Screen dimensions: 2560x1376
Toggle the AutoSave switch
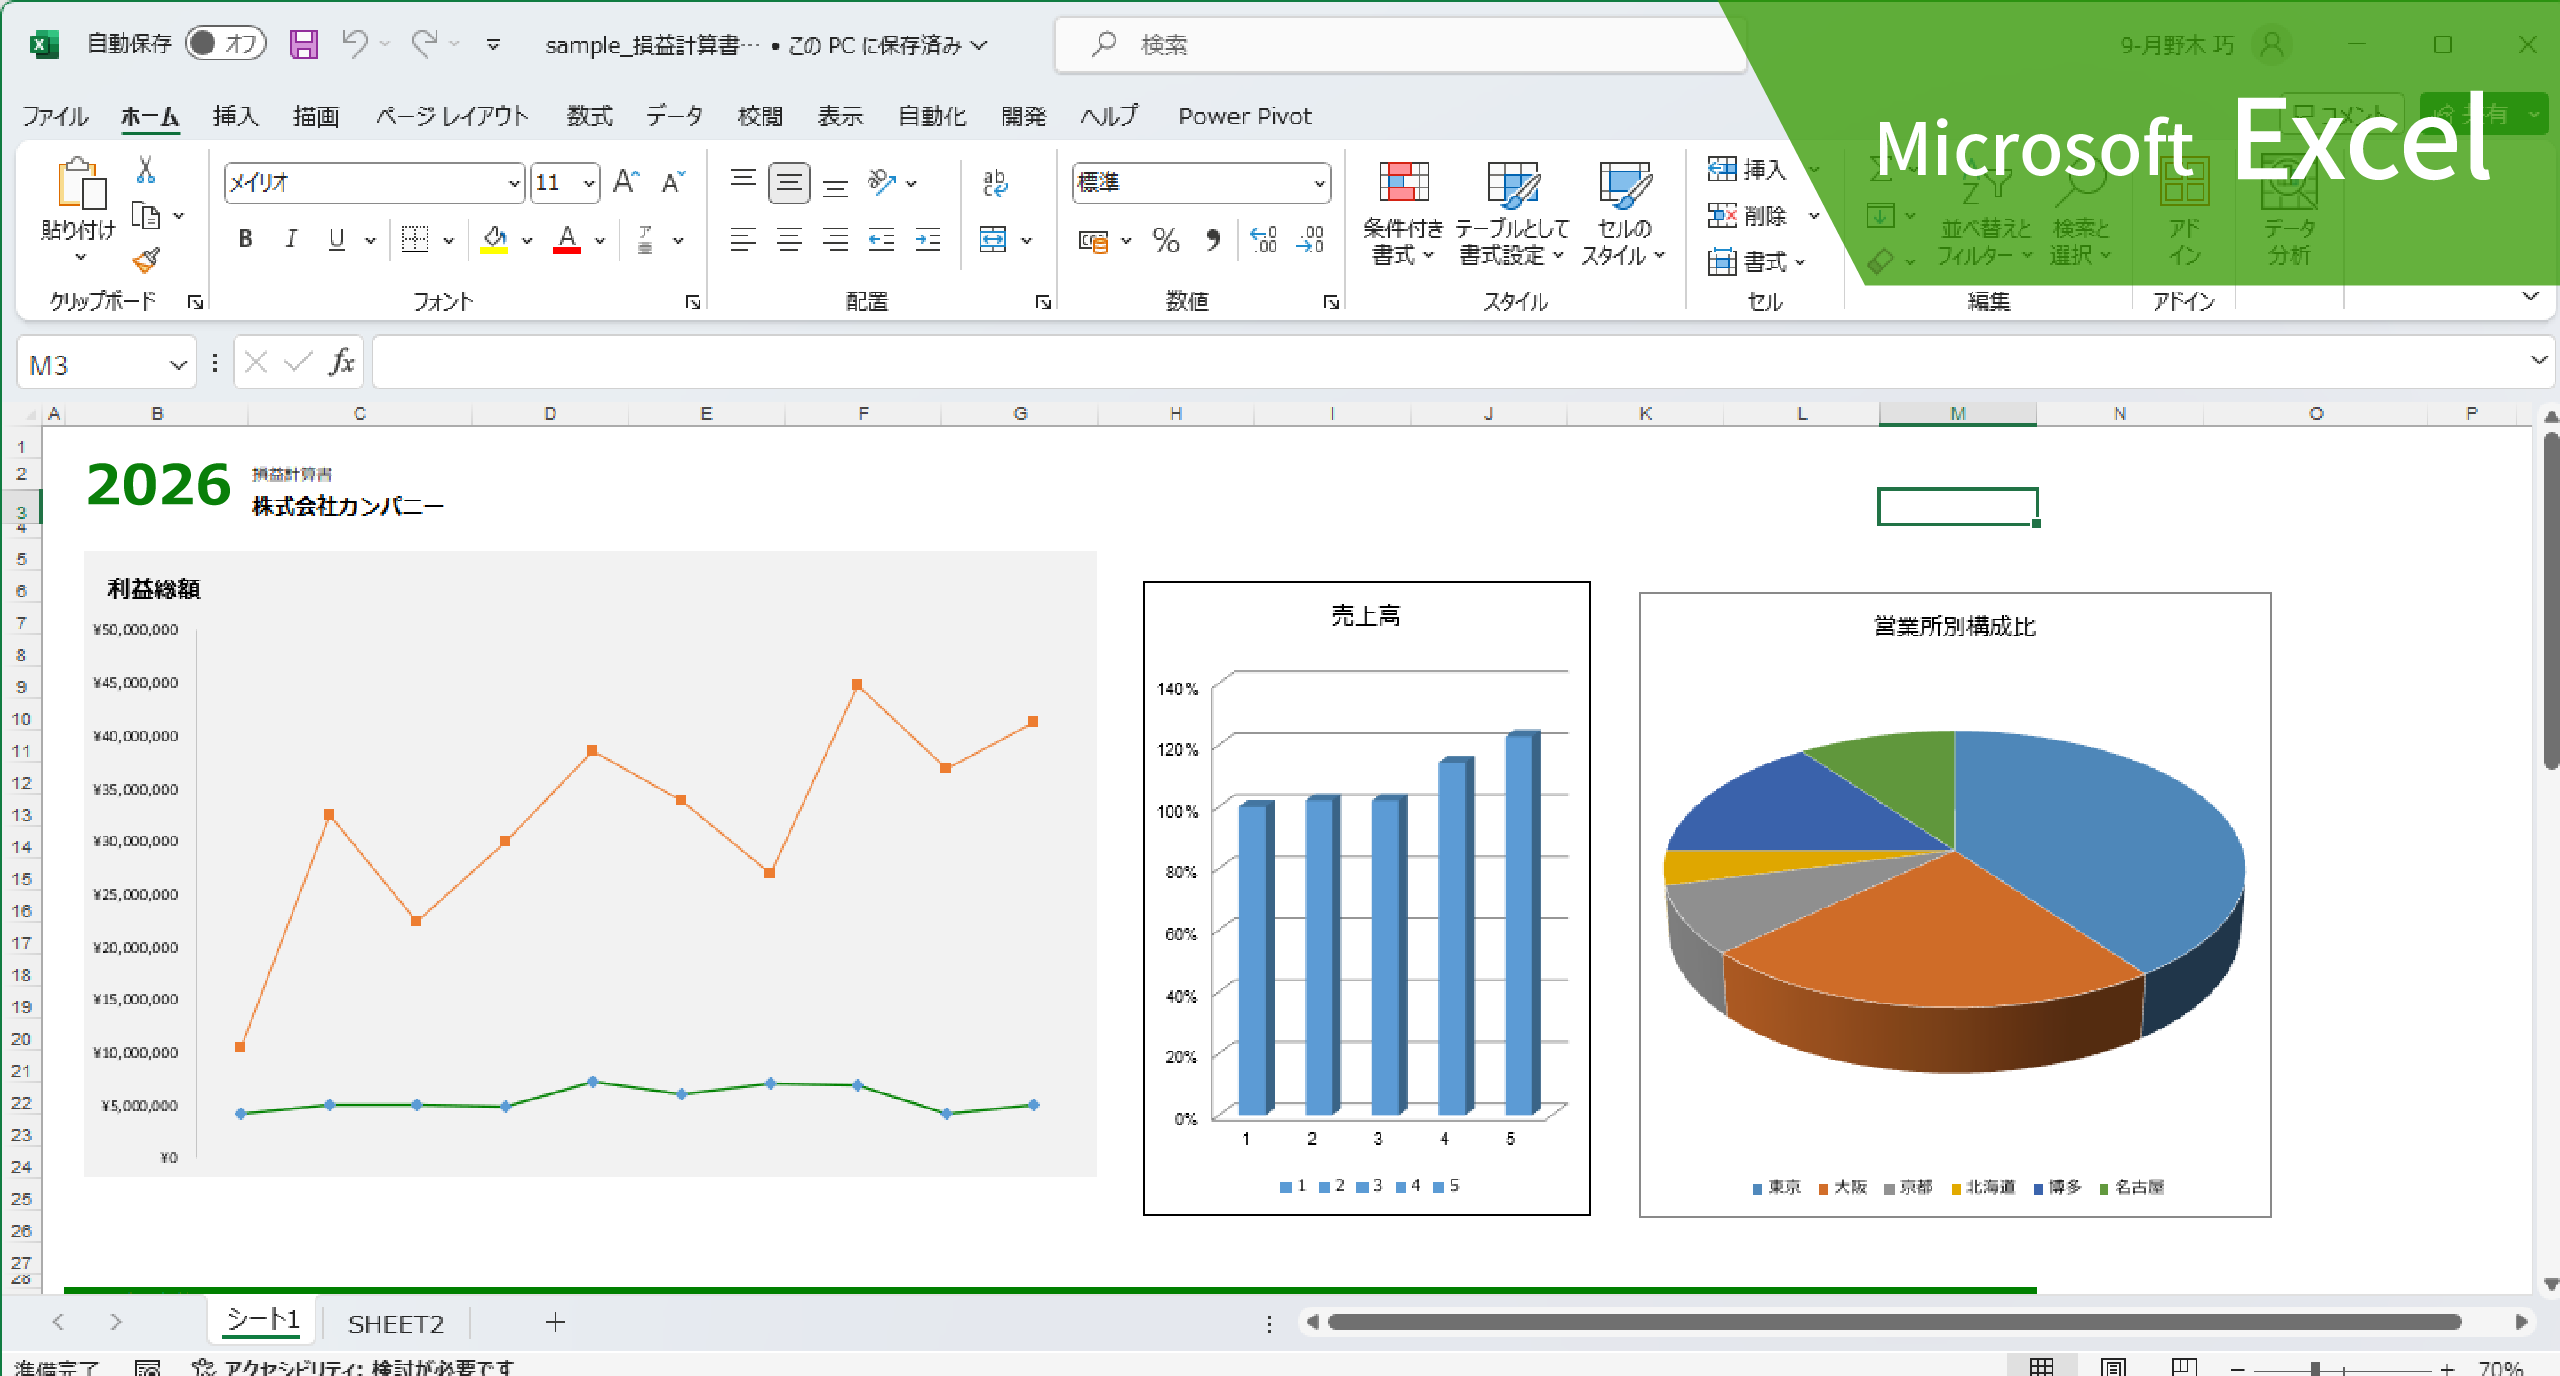226,43
